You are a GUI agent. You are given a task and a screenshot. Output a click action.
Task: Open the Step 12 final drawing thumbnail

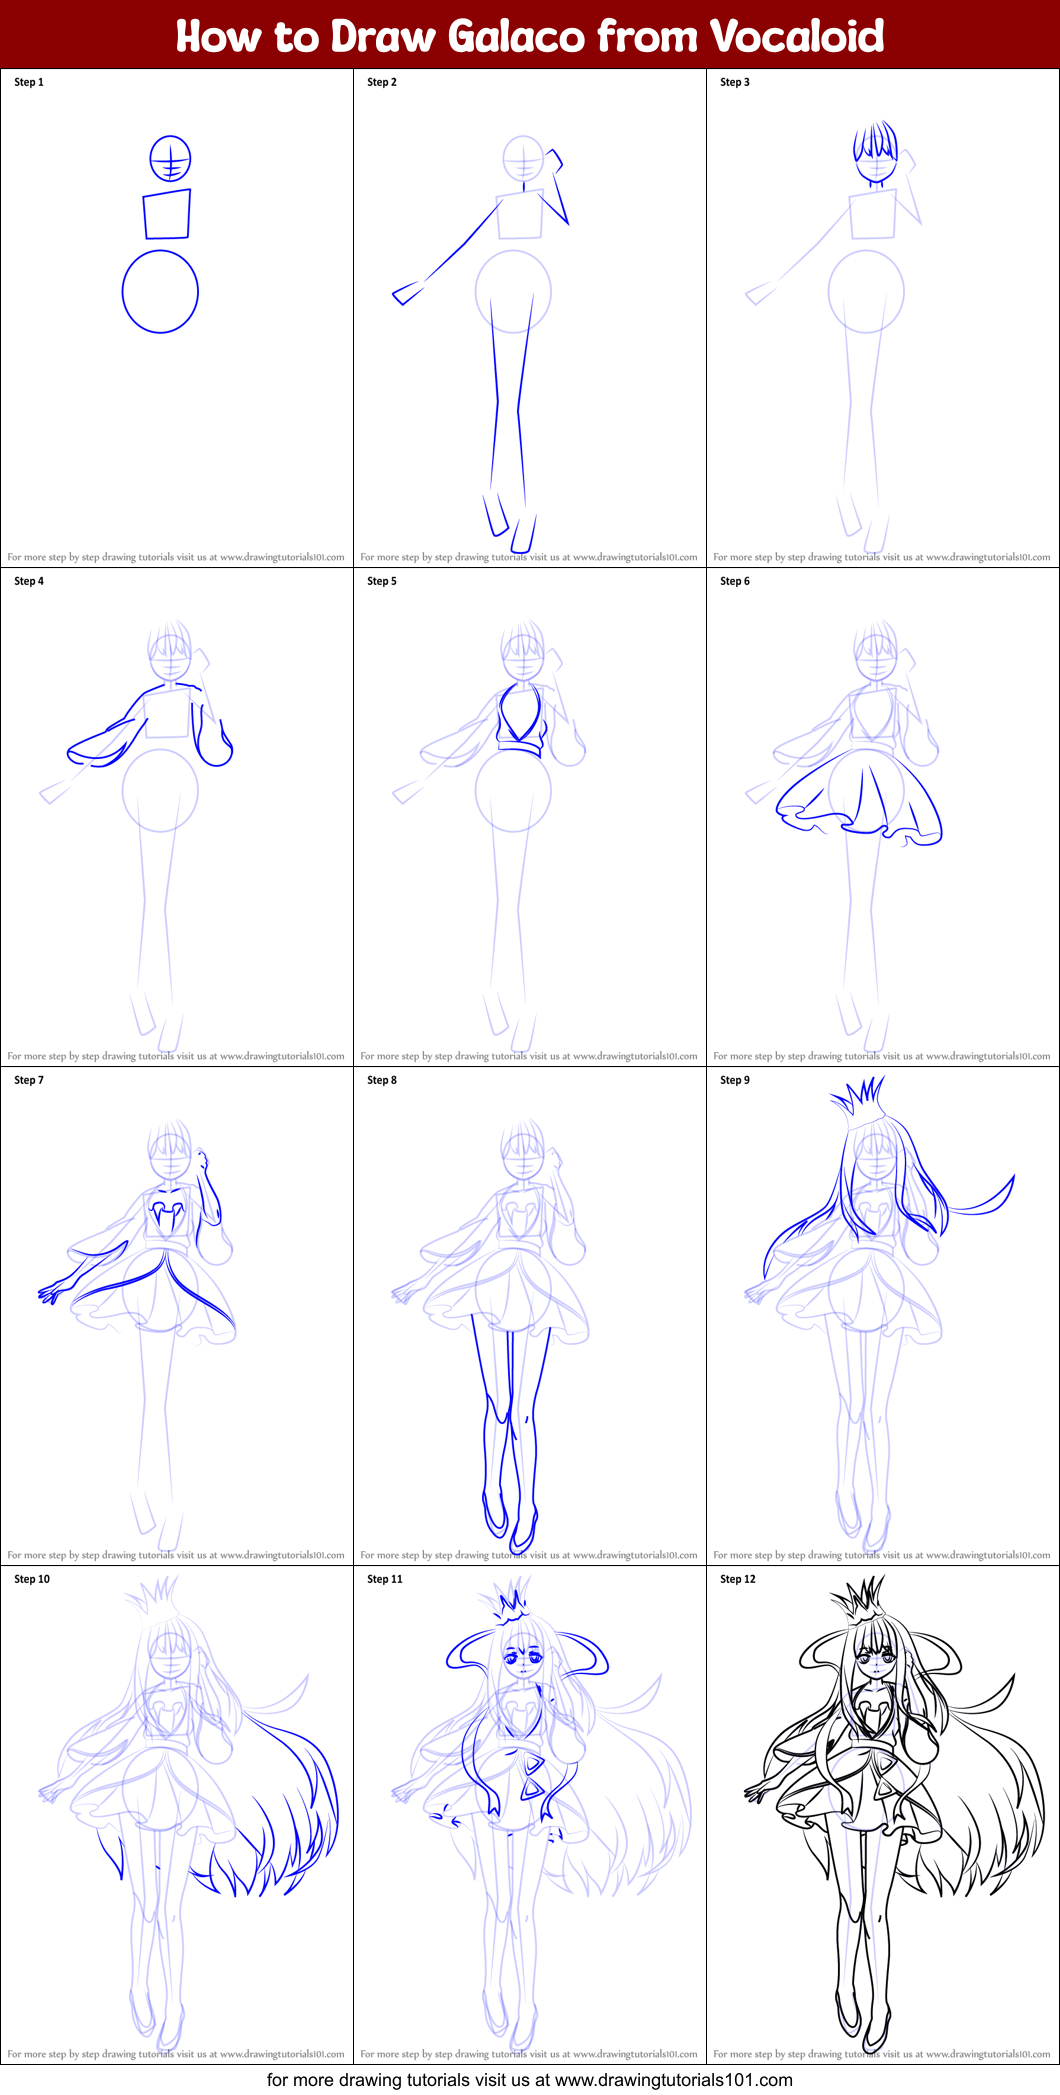coord(883,1815)
